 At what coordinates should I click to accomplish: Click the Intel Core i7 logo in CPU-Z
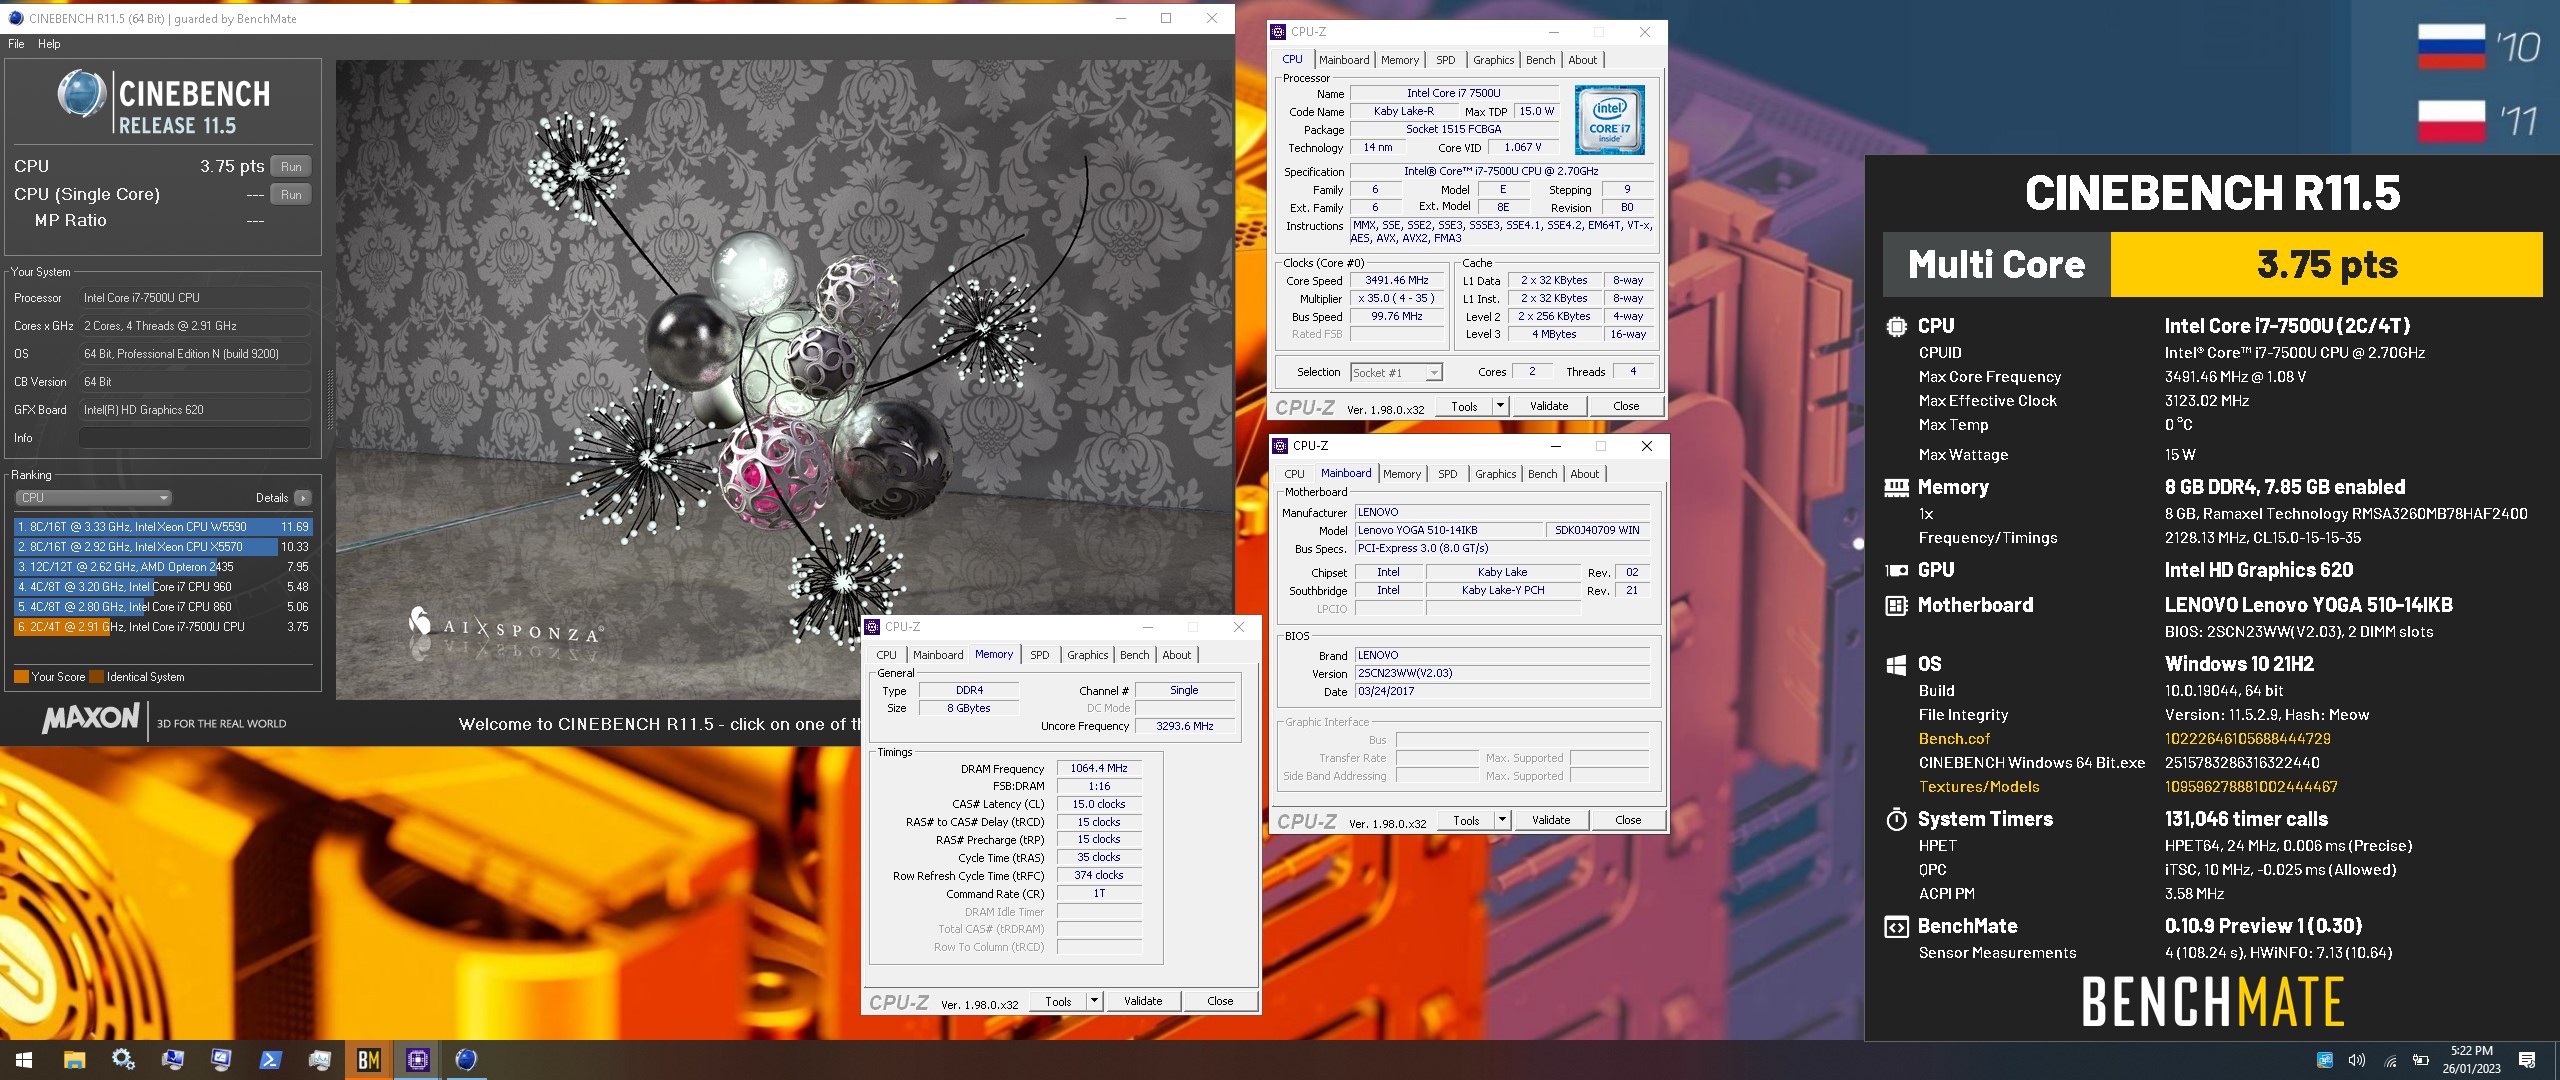tap(1609, 120)
